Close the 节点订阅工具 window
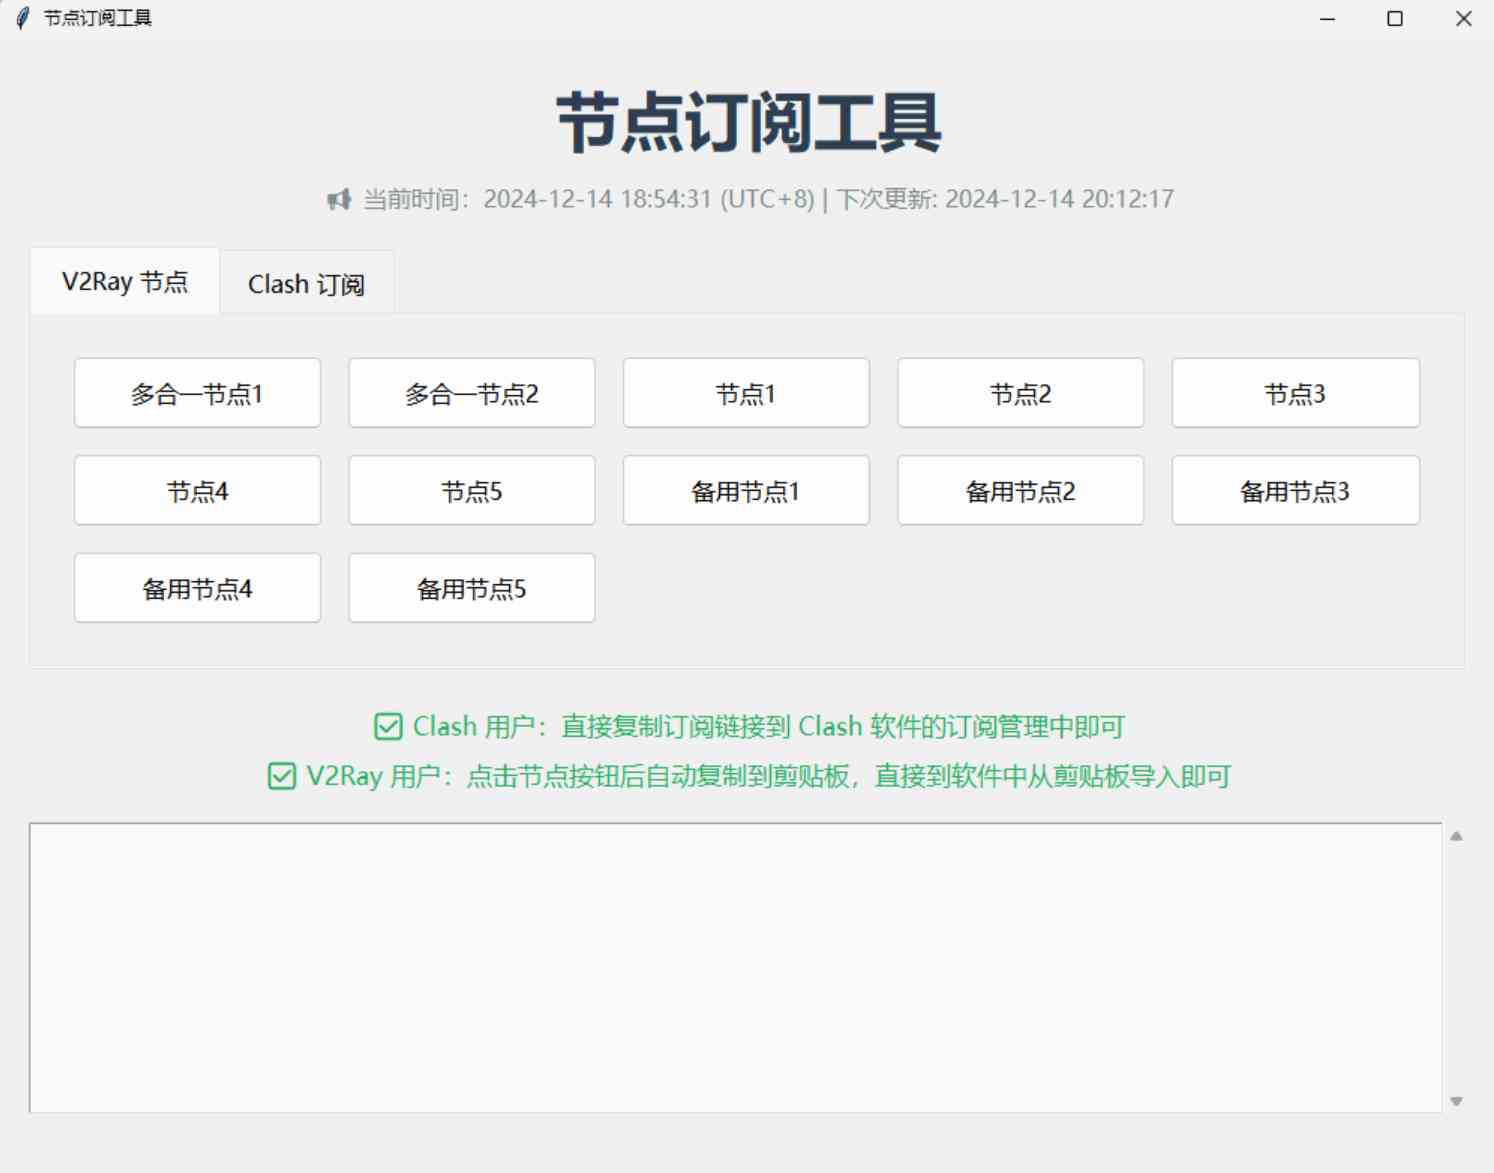The image size is (1494, 1173). click(x=1463, y=19)
